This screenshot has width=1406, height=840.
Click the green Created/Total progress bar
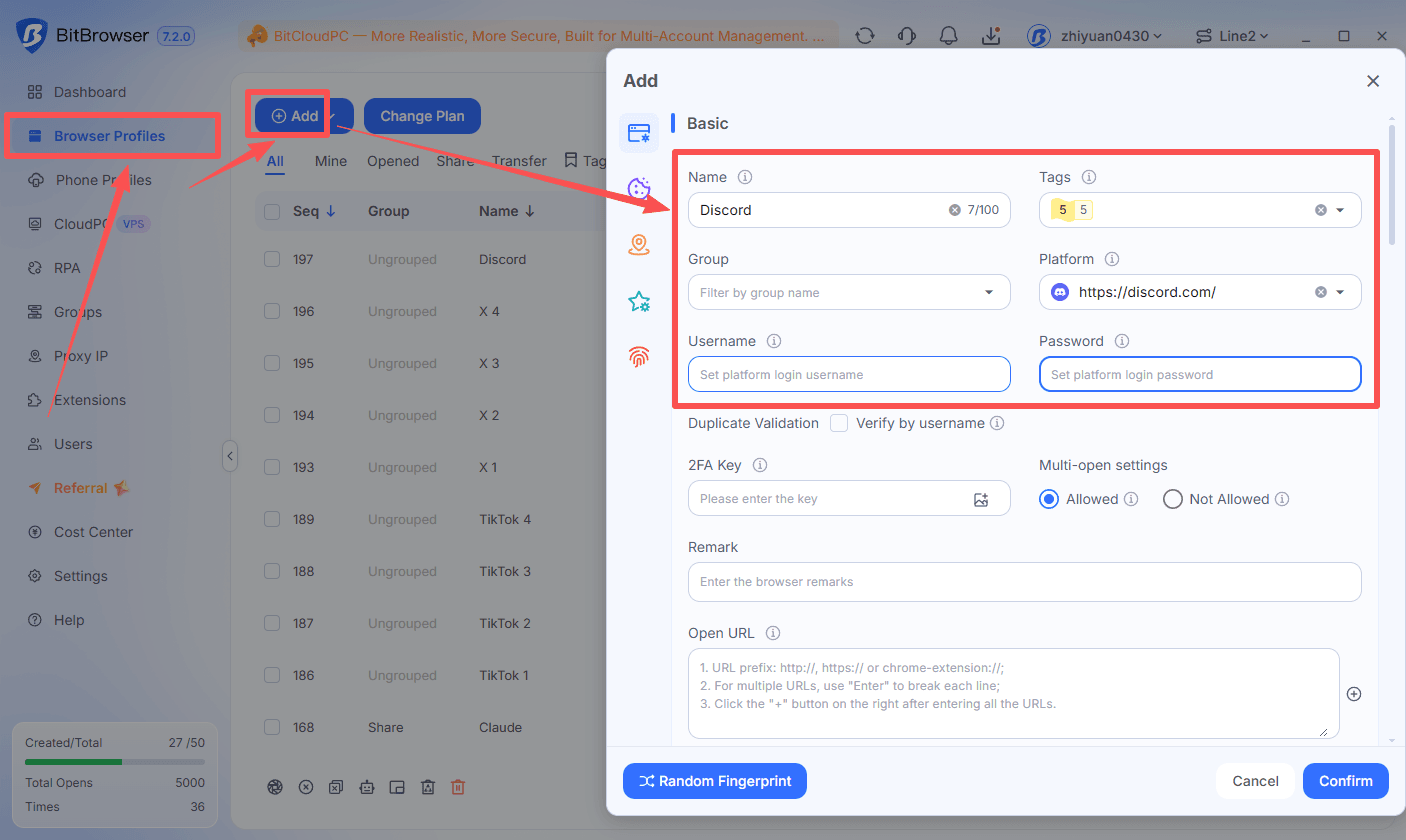[x=115, y=762]
